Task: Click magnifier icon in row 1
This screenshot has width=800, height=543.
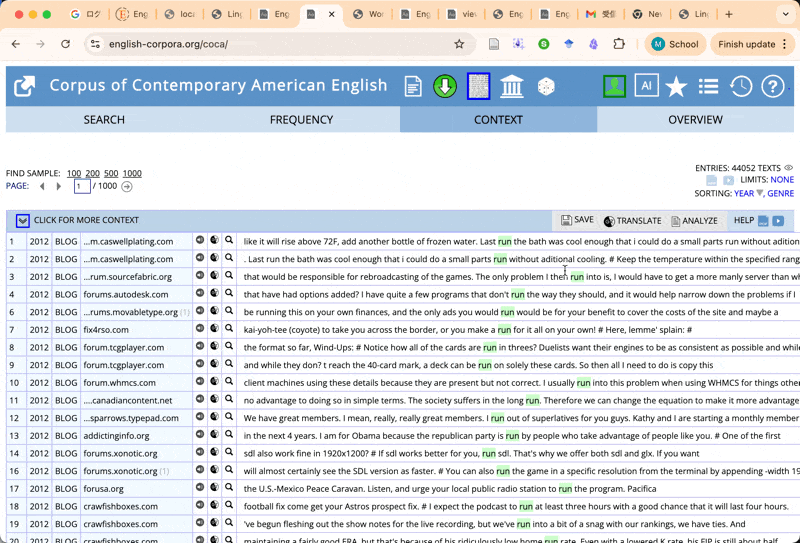Action: [x=229, y=241]
